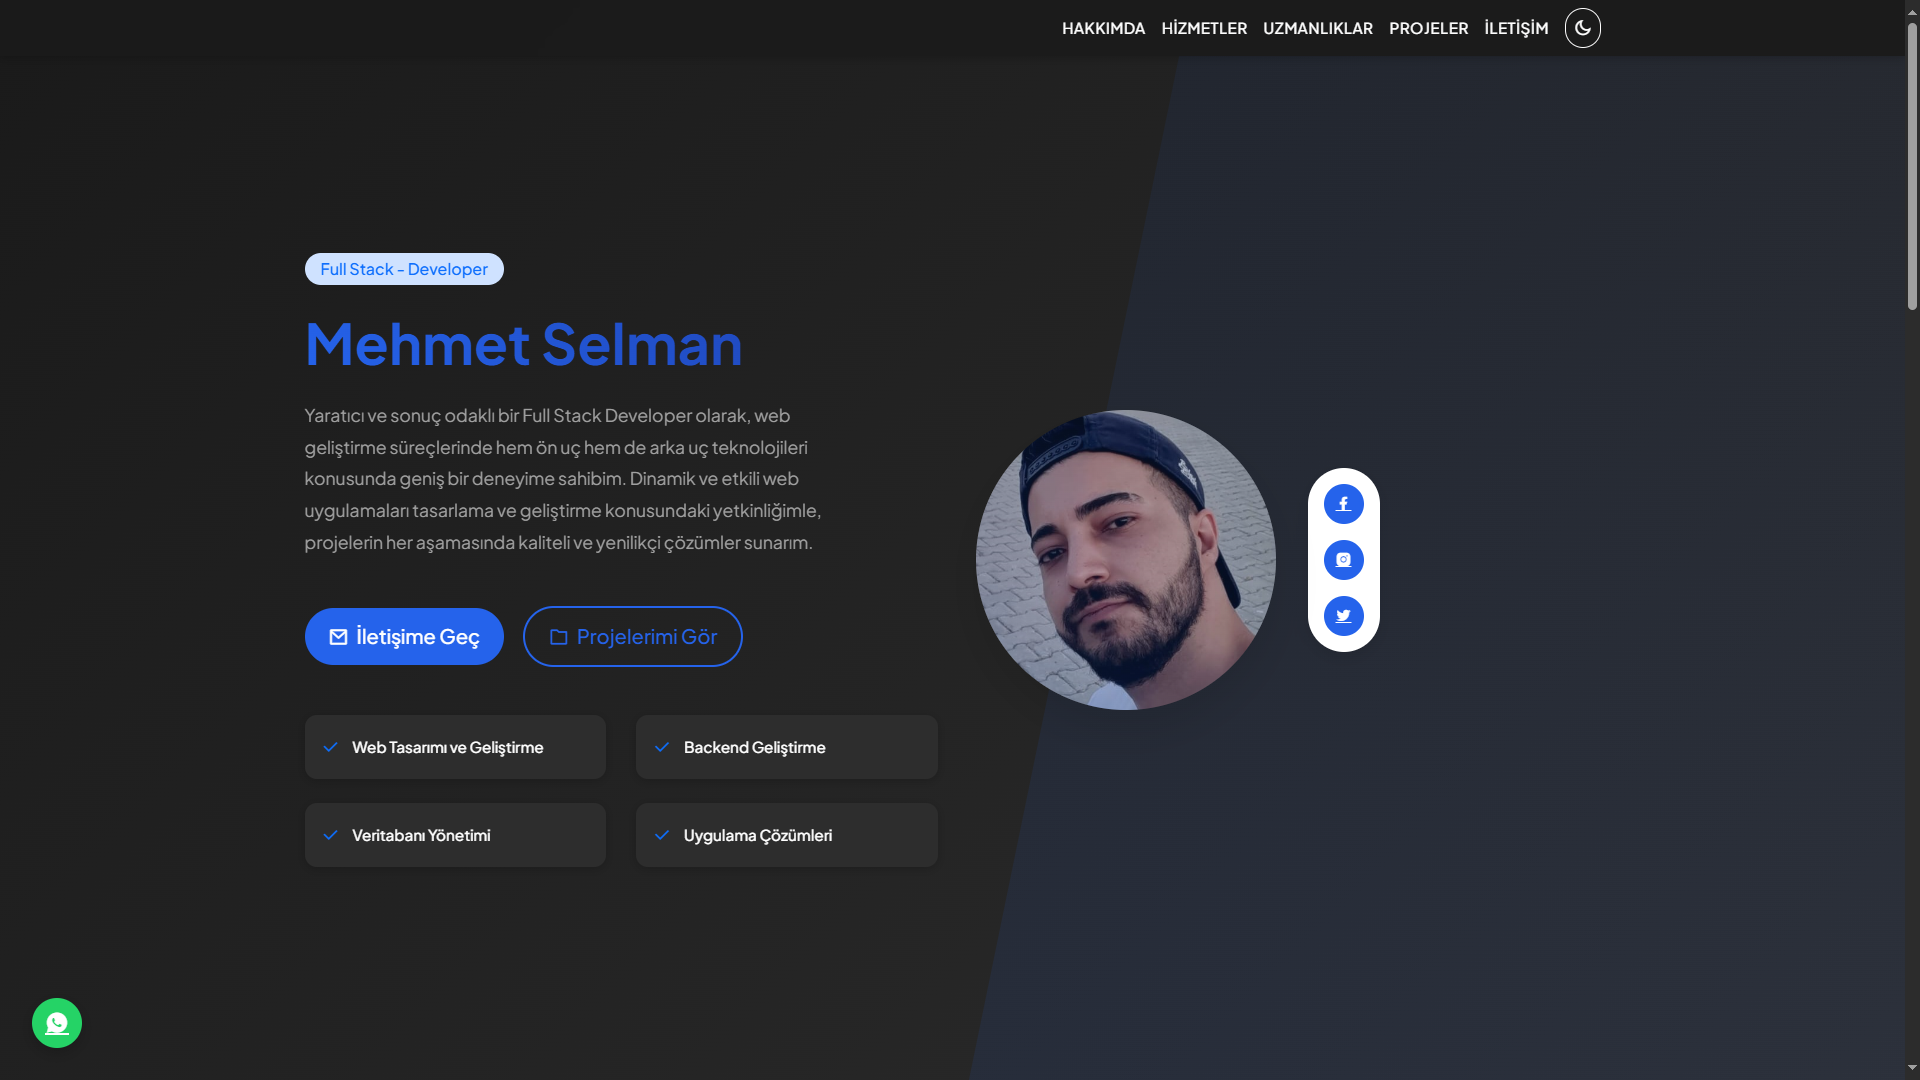
Task: Select the Uygulama Çözümleri card
Action: click(x=787, y=835)
